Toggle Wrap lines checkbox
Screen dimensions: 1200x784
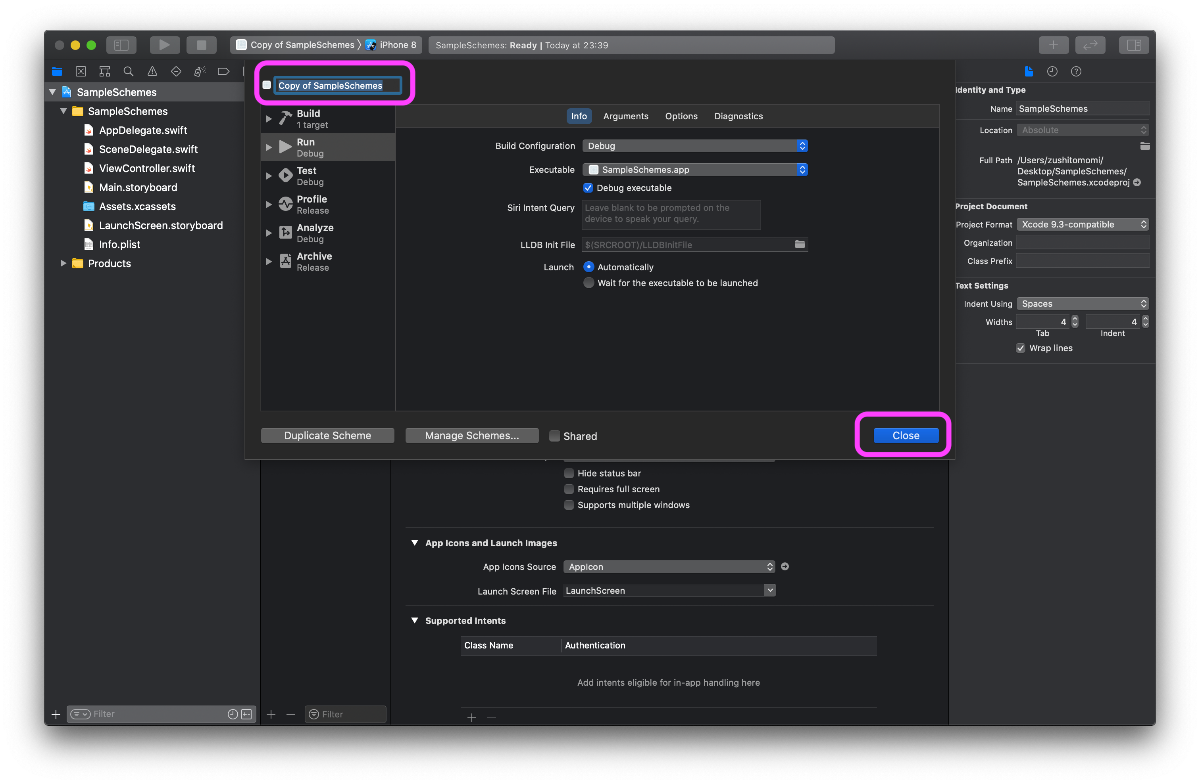coord(1021,348)
